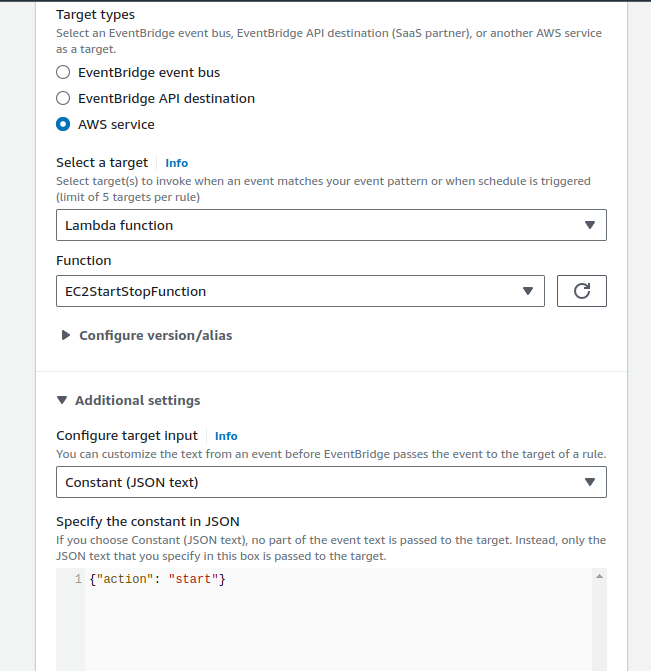Choose the EventBridge API destination option

pyautogui.click(x=63, y=98)
